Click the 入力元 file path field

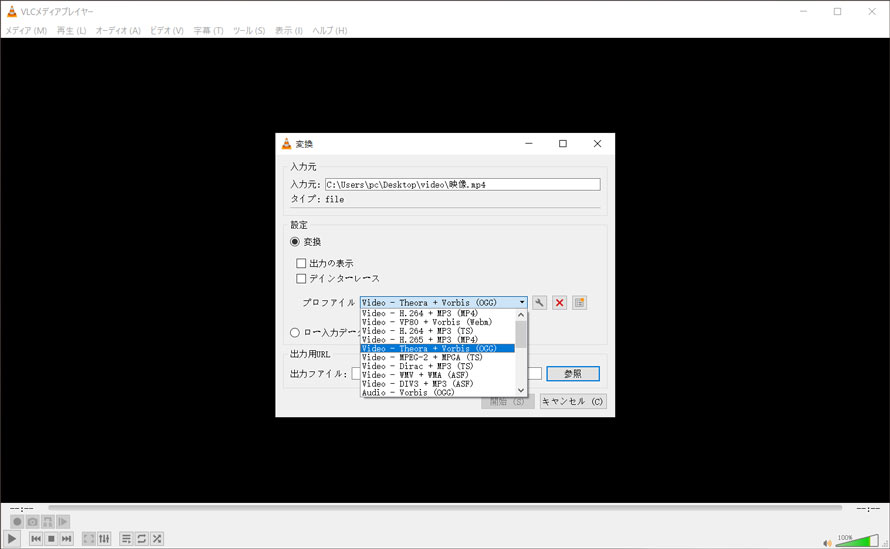pos(463,185)
